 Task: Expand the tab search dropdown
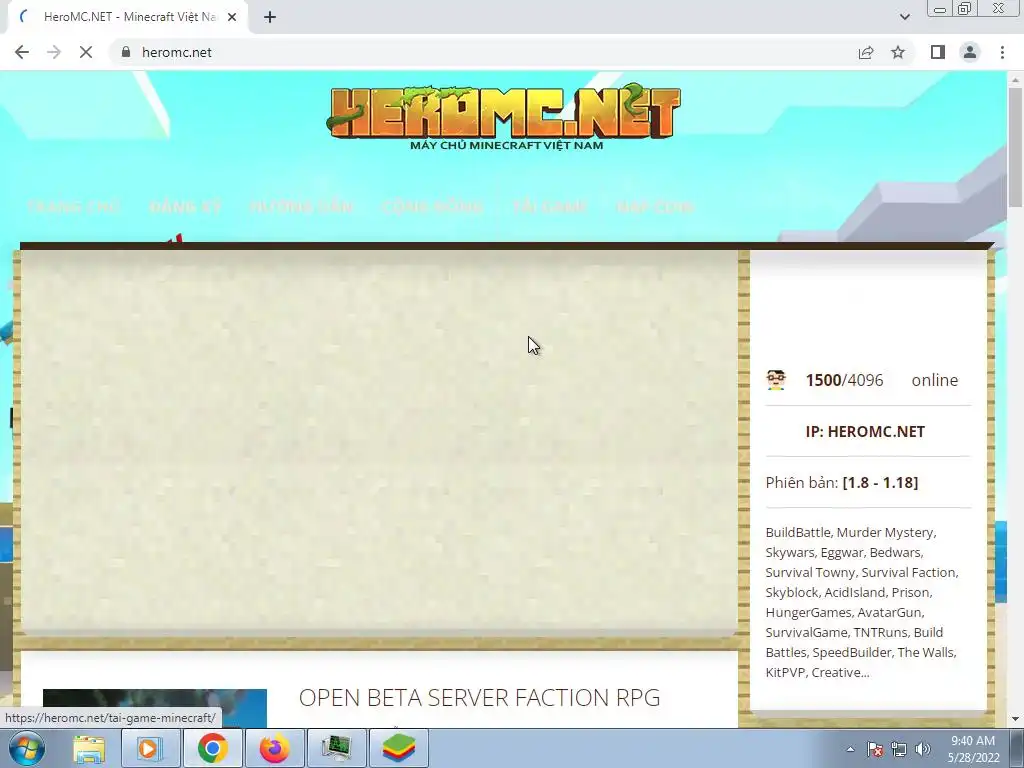tap(904, 17)
